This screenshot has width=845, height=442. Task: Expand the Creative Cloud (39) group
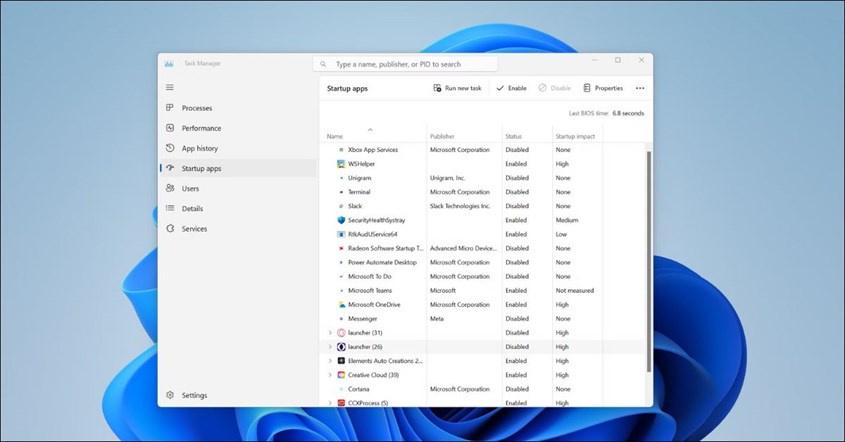click(x=330, y=375)
